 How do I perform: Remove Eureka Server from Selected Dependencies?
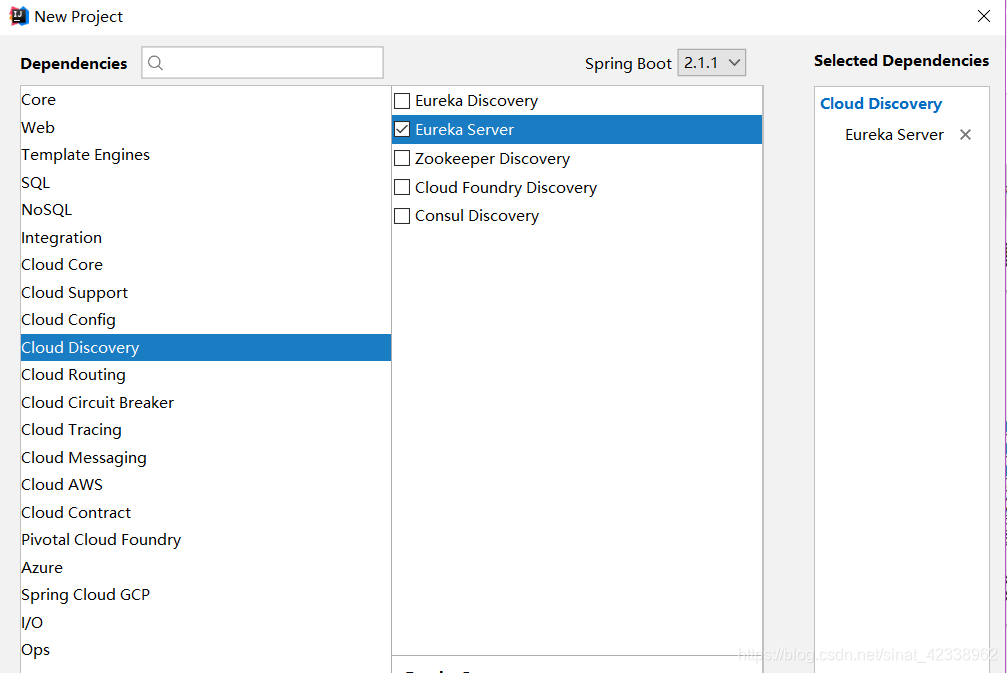965,135
